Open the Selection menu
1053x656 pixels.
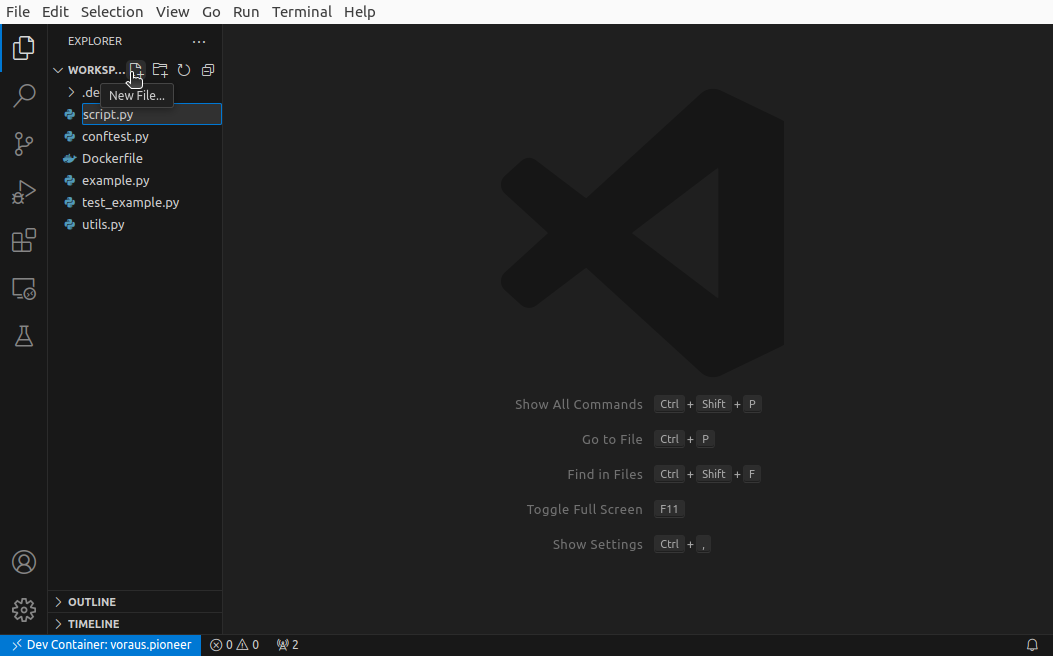coord(112,12)
